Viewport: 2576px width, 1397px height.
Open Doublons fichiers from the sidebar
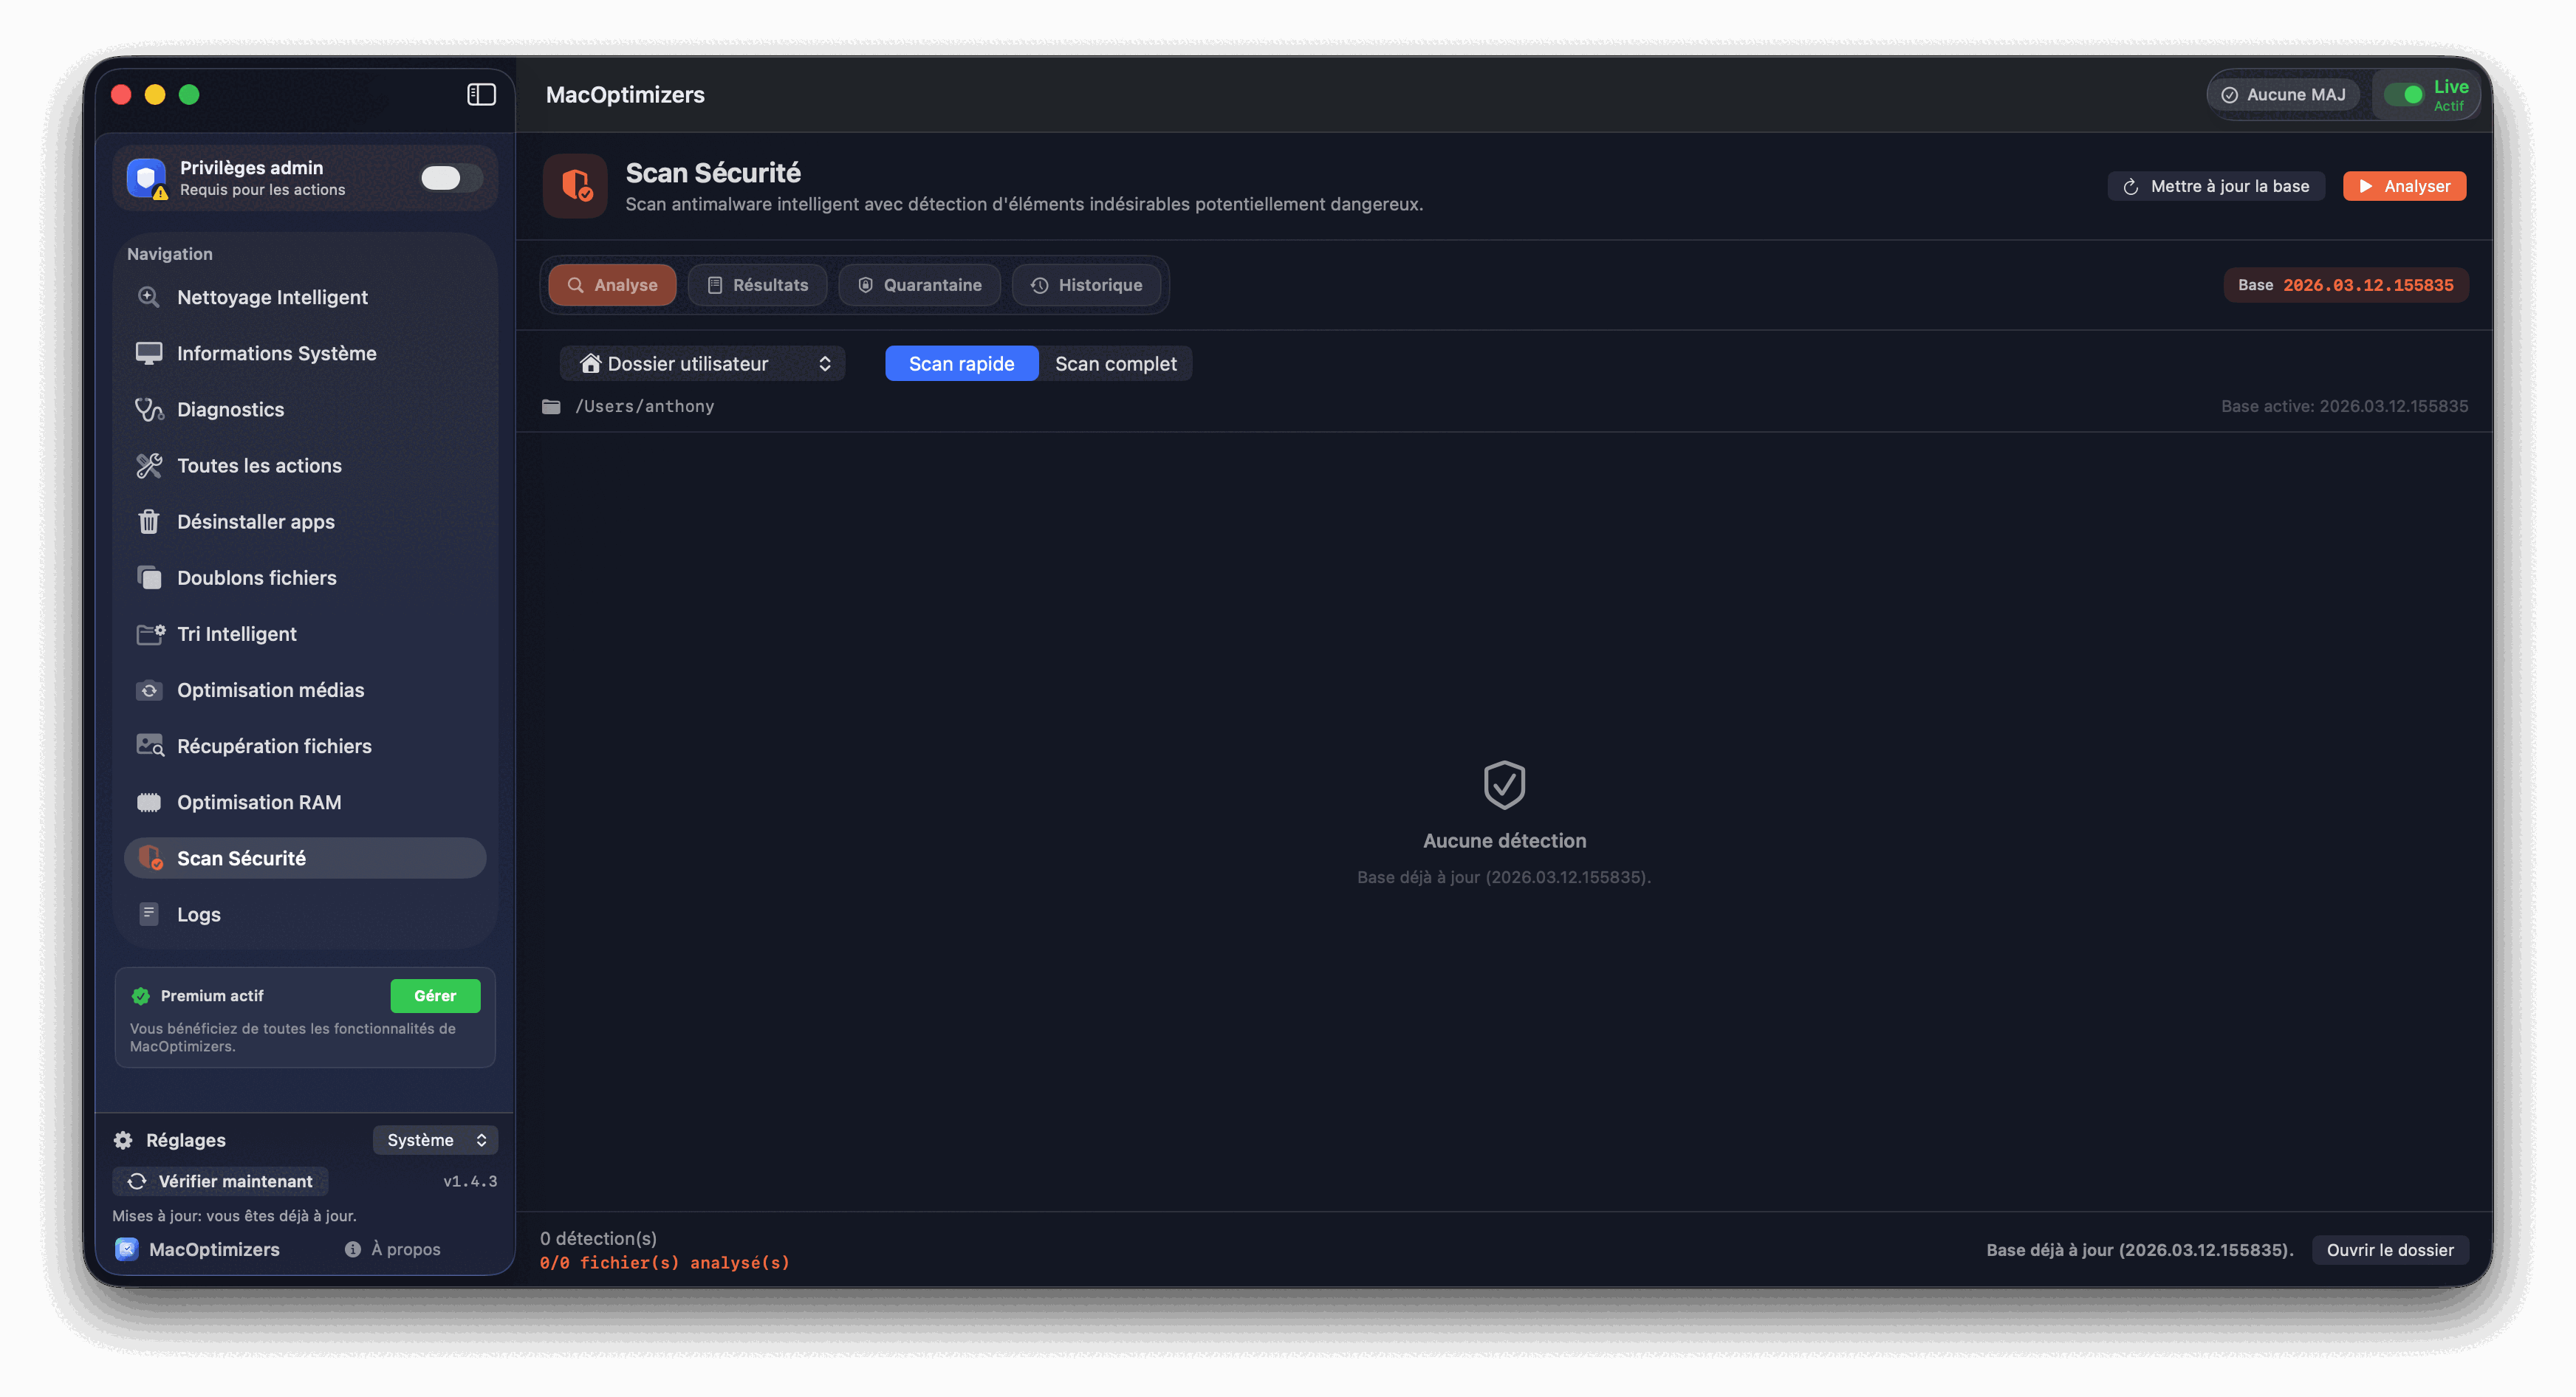(256, 577)
